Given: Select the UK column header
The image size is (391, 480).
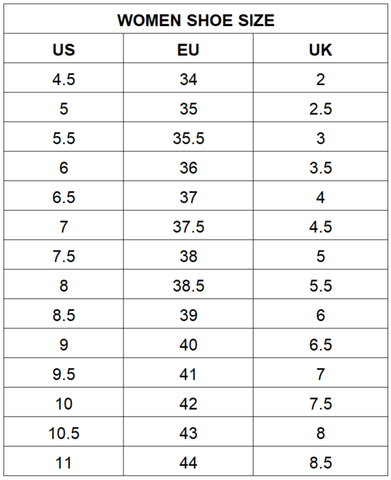Looking at the screenshot, I should 320,50.
